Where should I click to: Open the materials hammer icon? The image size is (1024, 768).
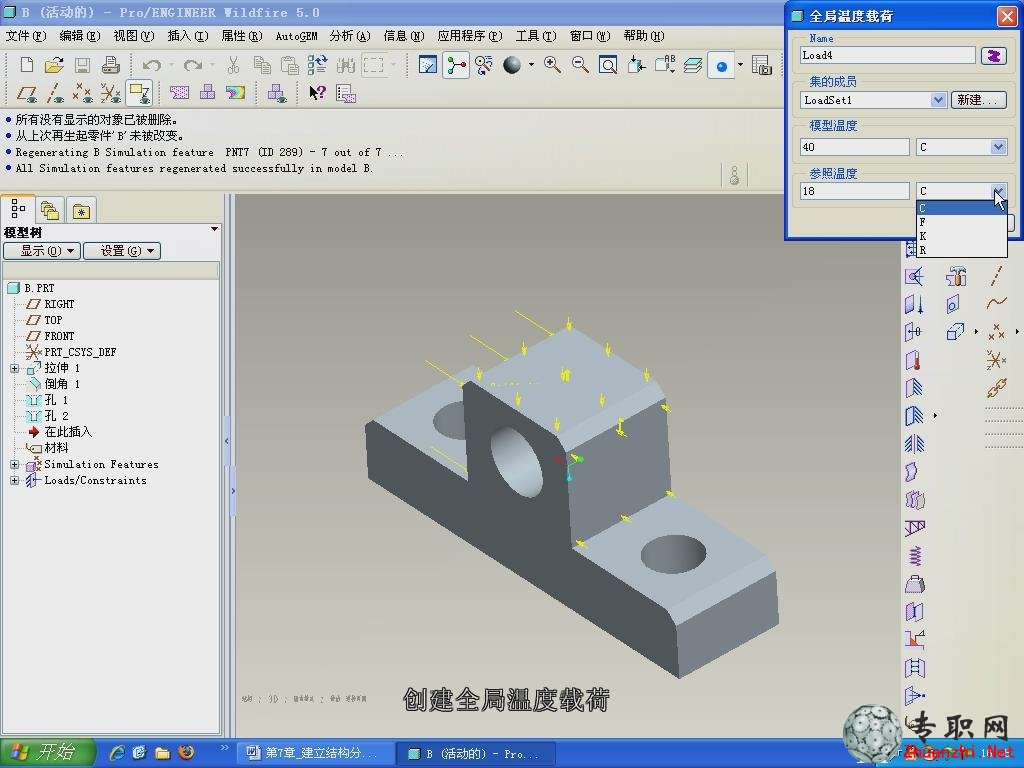[955, 276]
